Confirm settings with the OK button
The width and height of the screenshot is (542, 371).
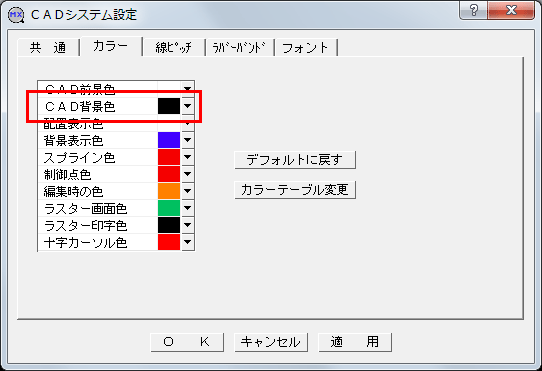tap(187, 342)
